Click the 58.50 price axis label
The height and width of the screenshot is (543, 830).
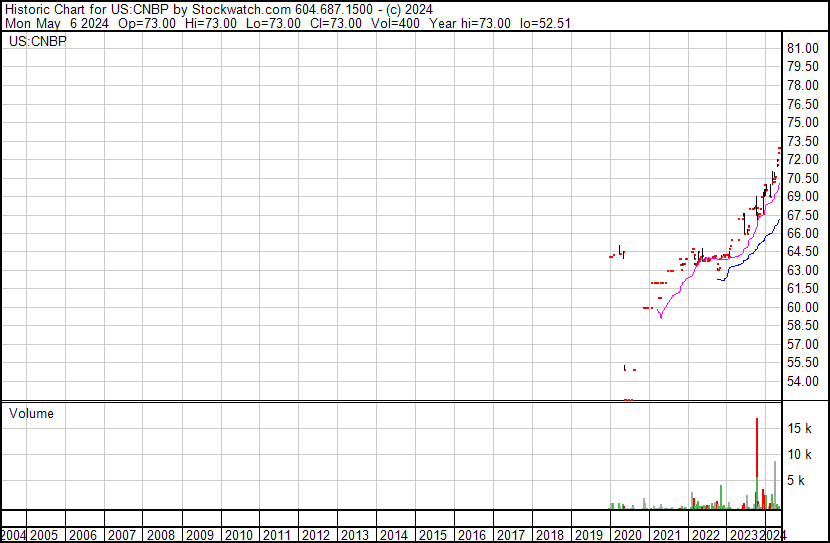802,325
